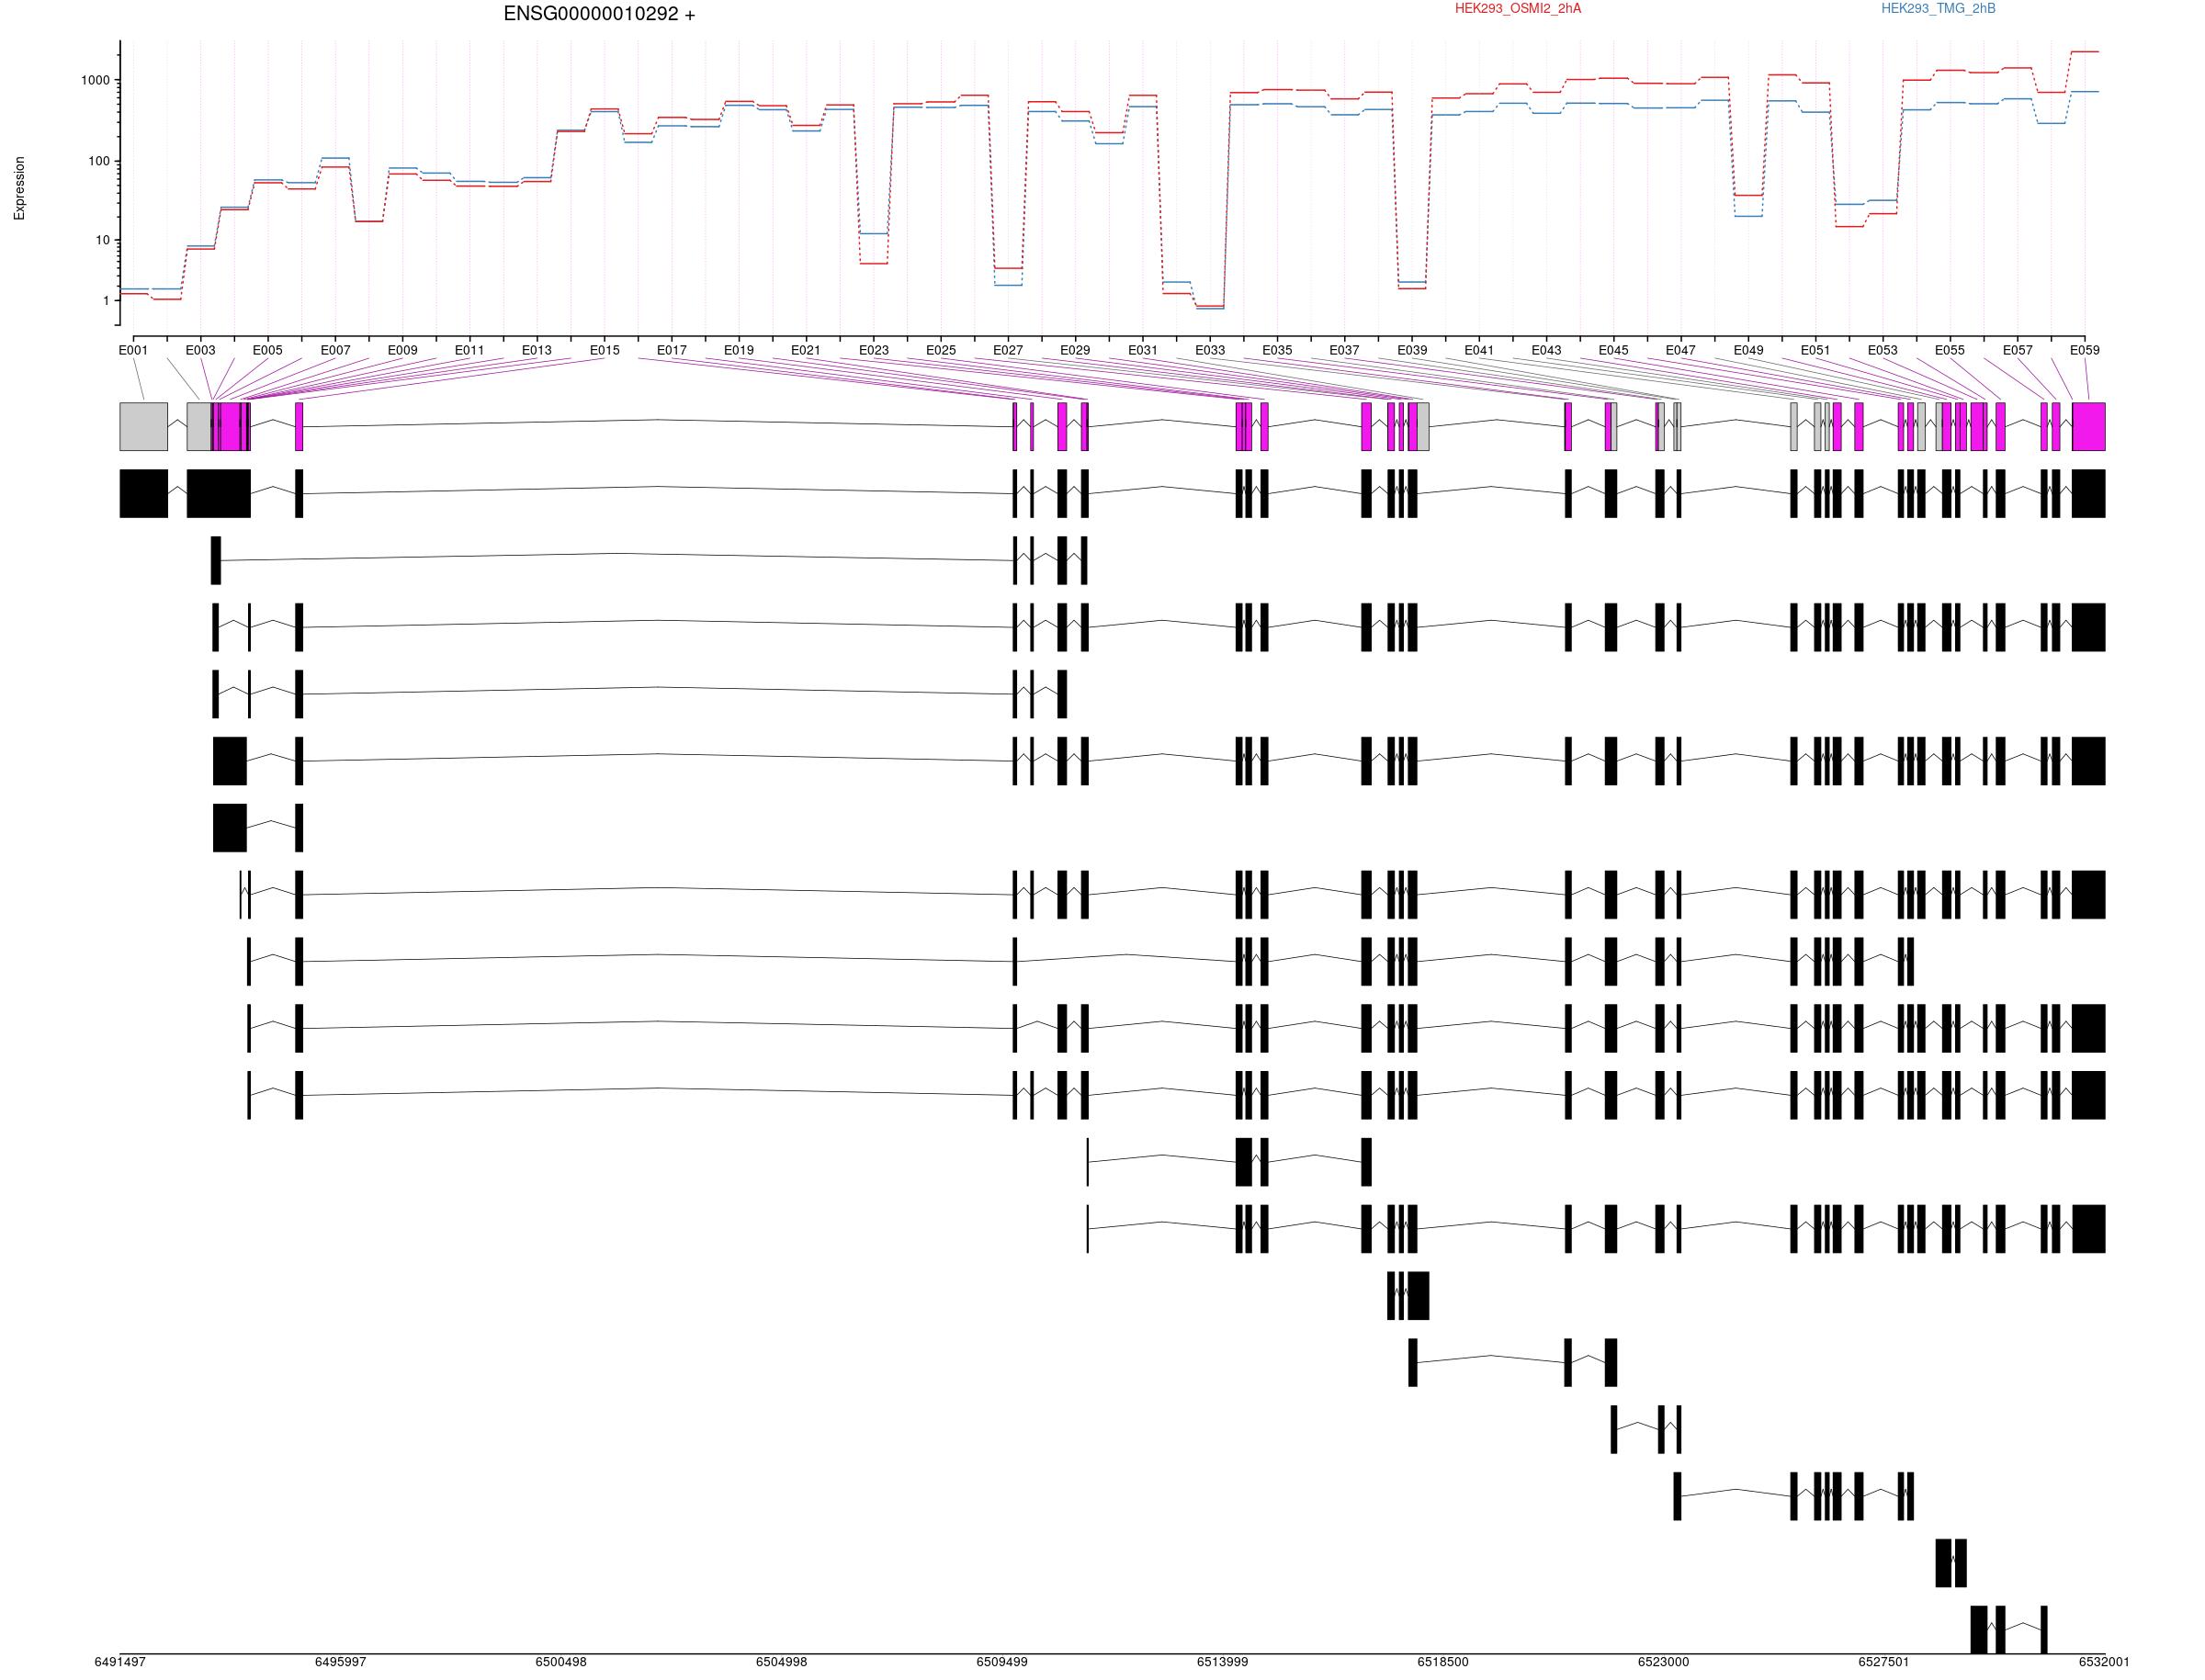Click exon label E033

tap(1209, 350)
